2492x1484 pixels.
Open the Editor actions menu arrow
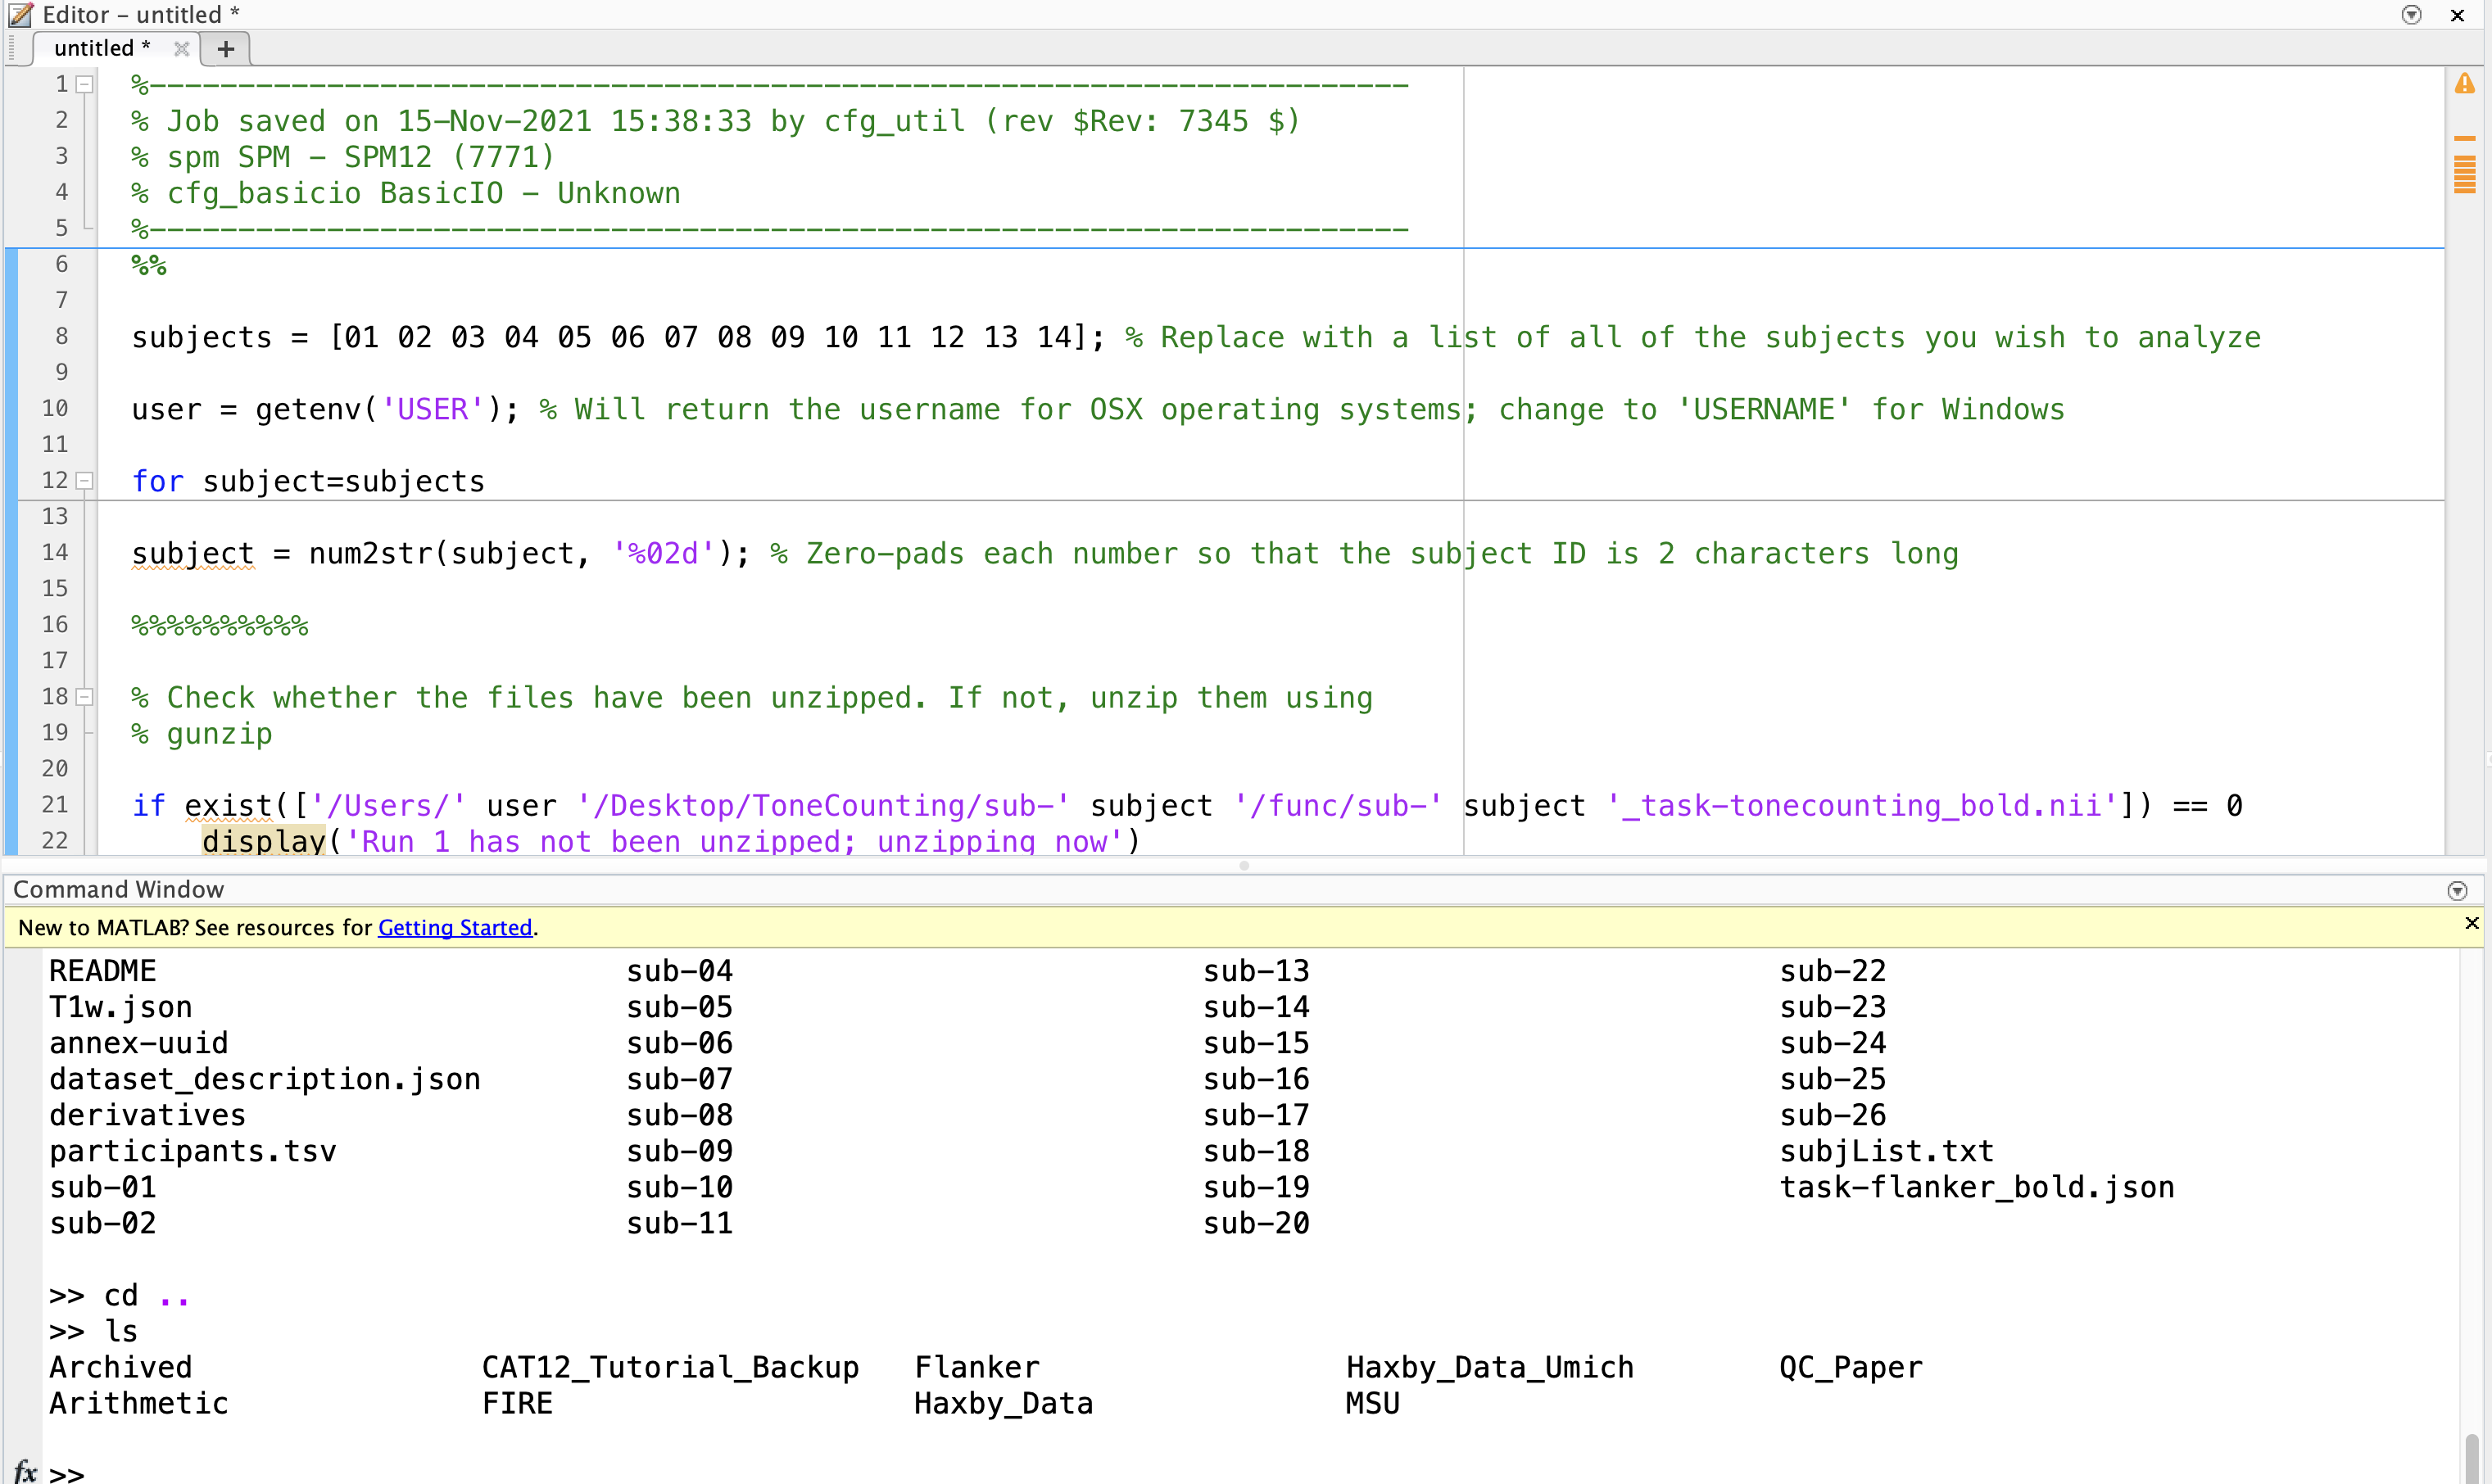coord(2411,15)
